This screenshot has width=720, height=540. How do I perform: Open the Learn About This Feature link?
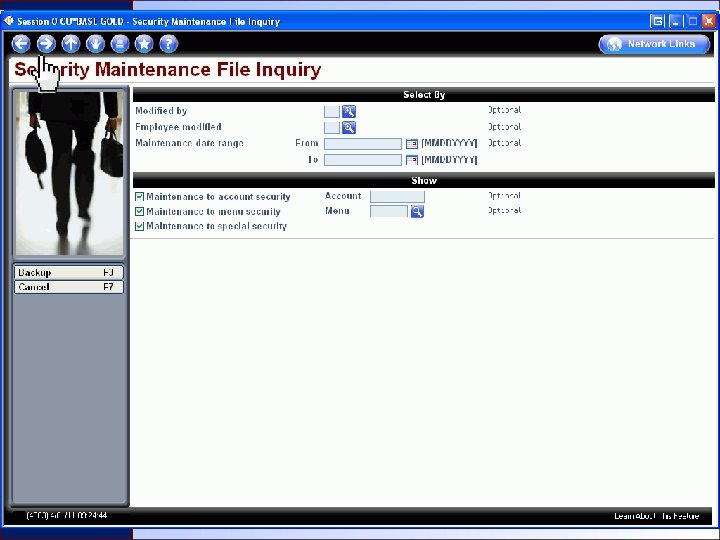pyautogui.click(x=657, y=516)
